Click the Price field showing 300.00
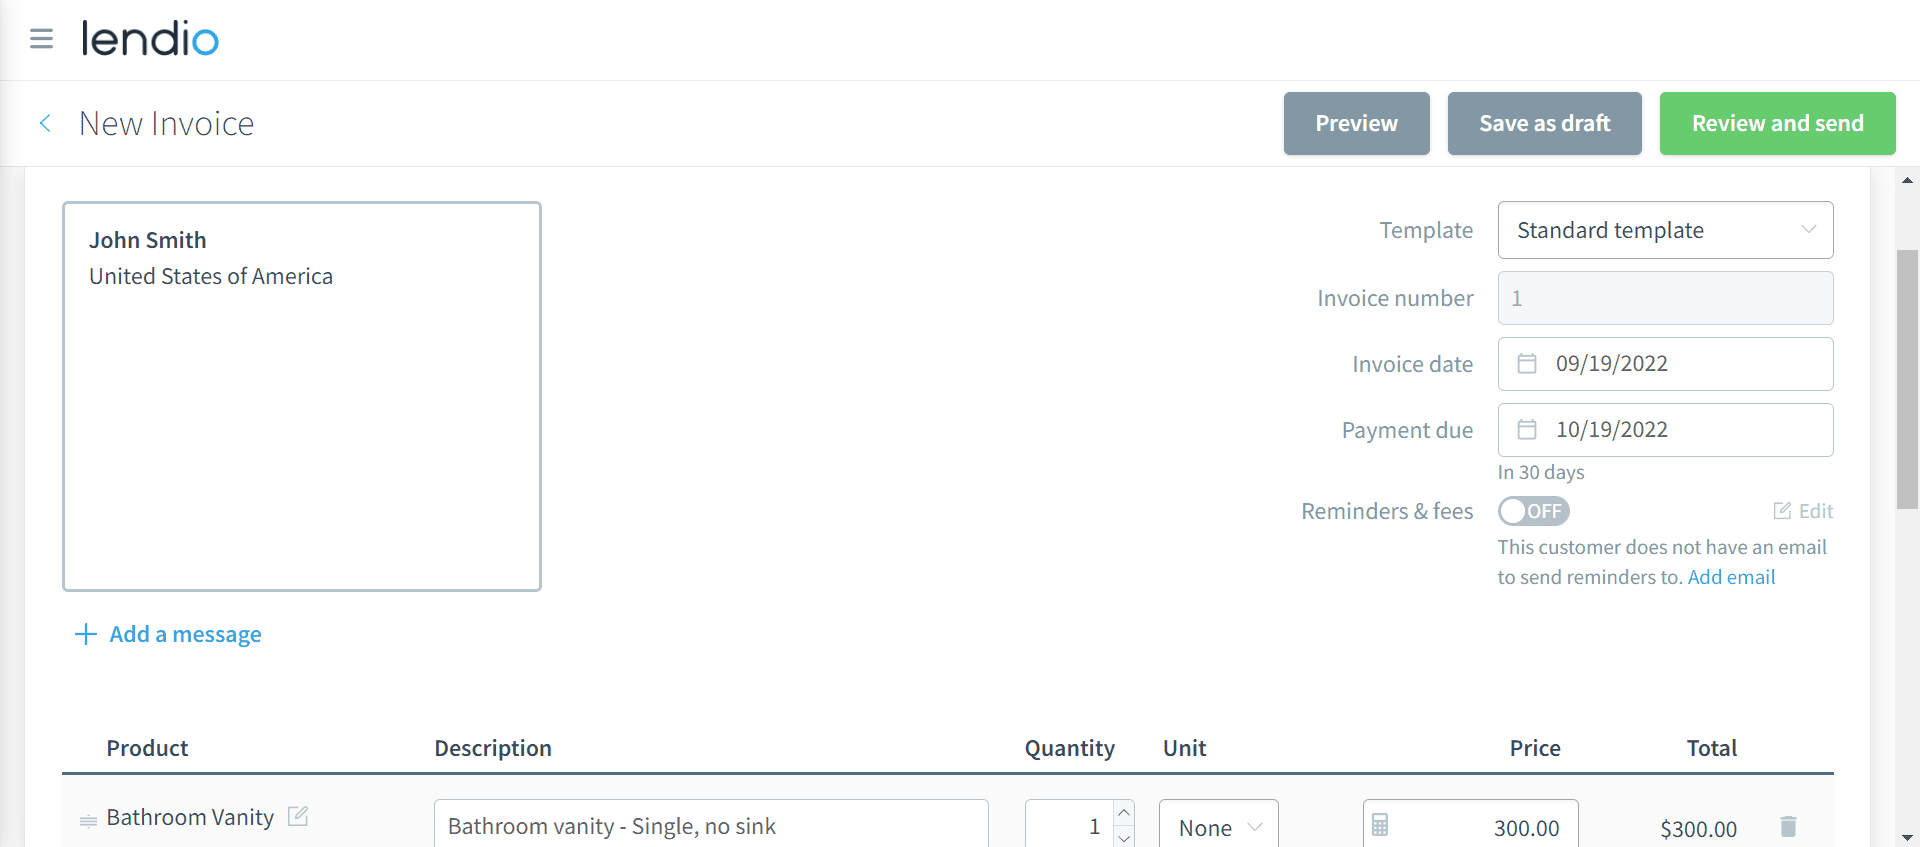This screenshot has width=1920, height=847. tap(1470, 825)
